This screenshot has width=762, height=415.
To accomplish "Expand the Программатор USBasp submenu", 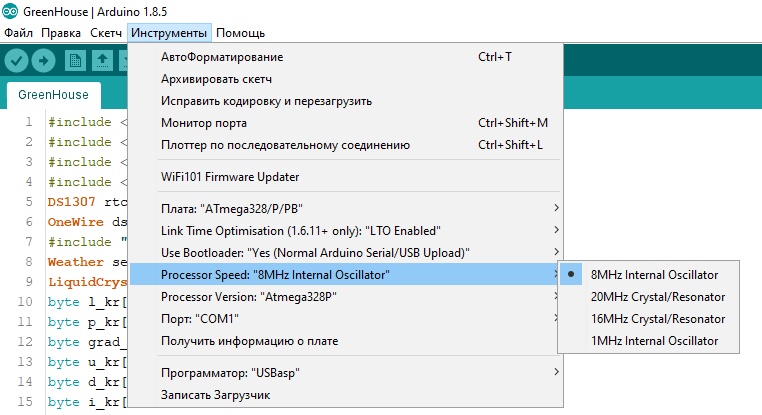I will click(x=346, y=373).
